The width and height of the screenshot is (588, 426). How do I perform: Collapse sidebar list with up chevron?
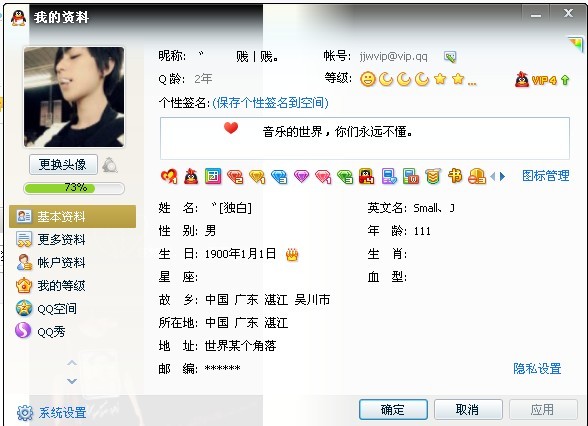(x=72, y=363)
